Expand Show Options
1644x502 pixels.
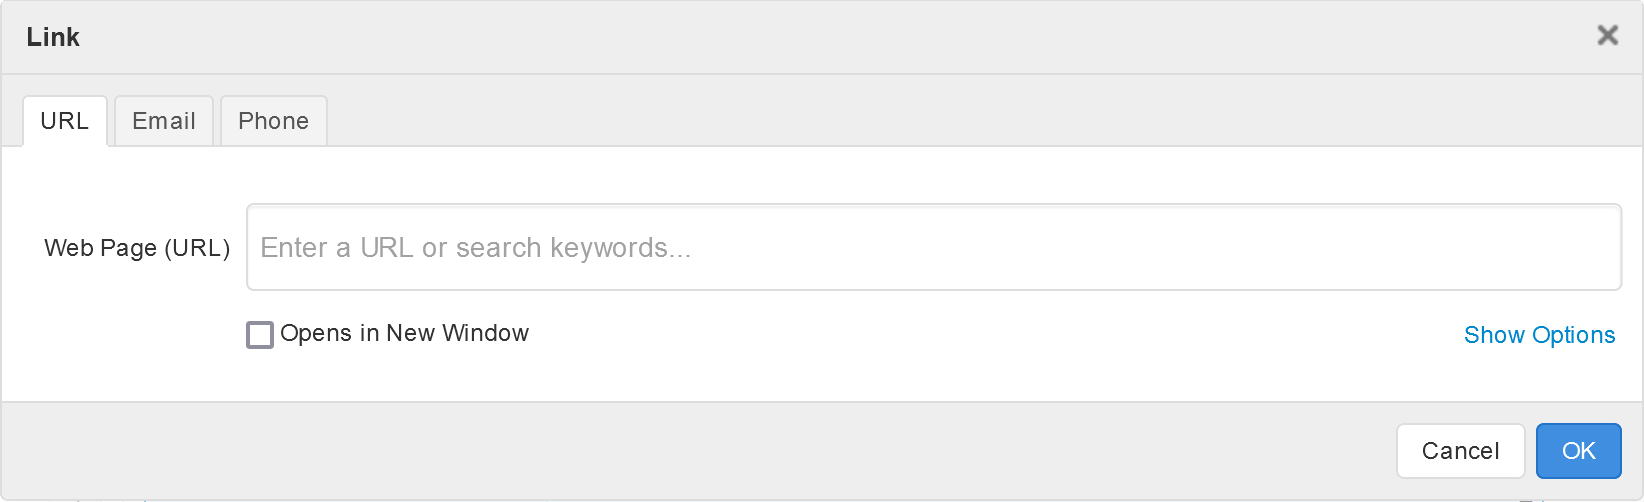click(1539, 335)
